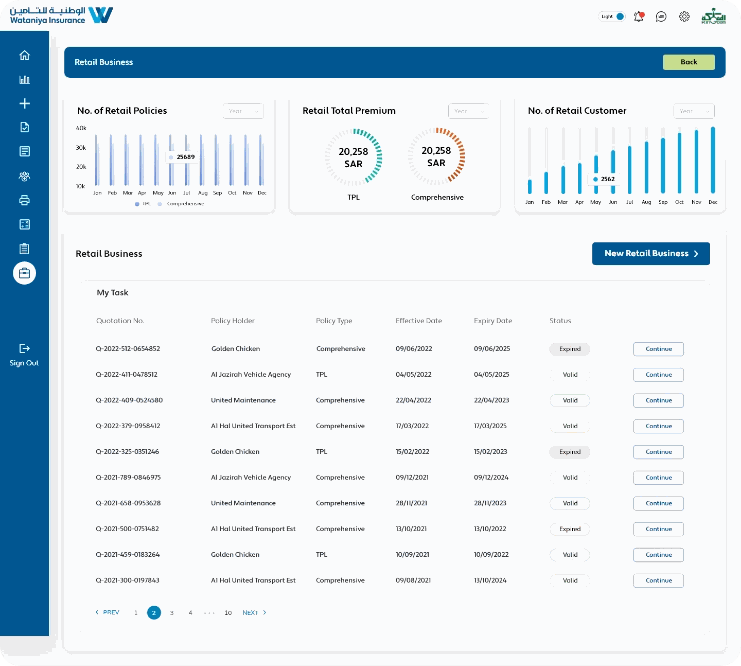Screen dimensions: 741x666
Task: Click the Dec bar in Retail Customer chart
Action: [713, 160]
